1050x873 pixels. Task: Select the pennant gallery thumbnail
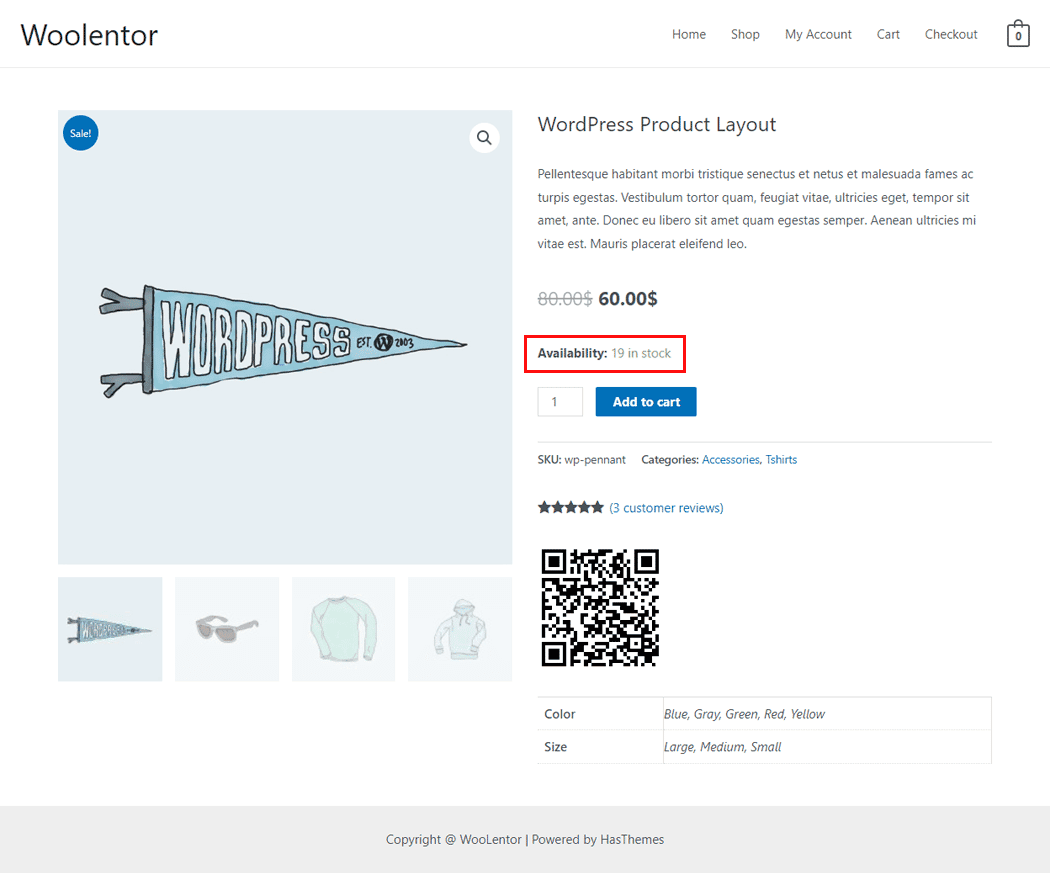pos(110,629)
